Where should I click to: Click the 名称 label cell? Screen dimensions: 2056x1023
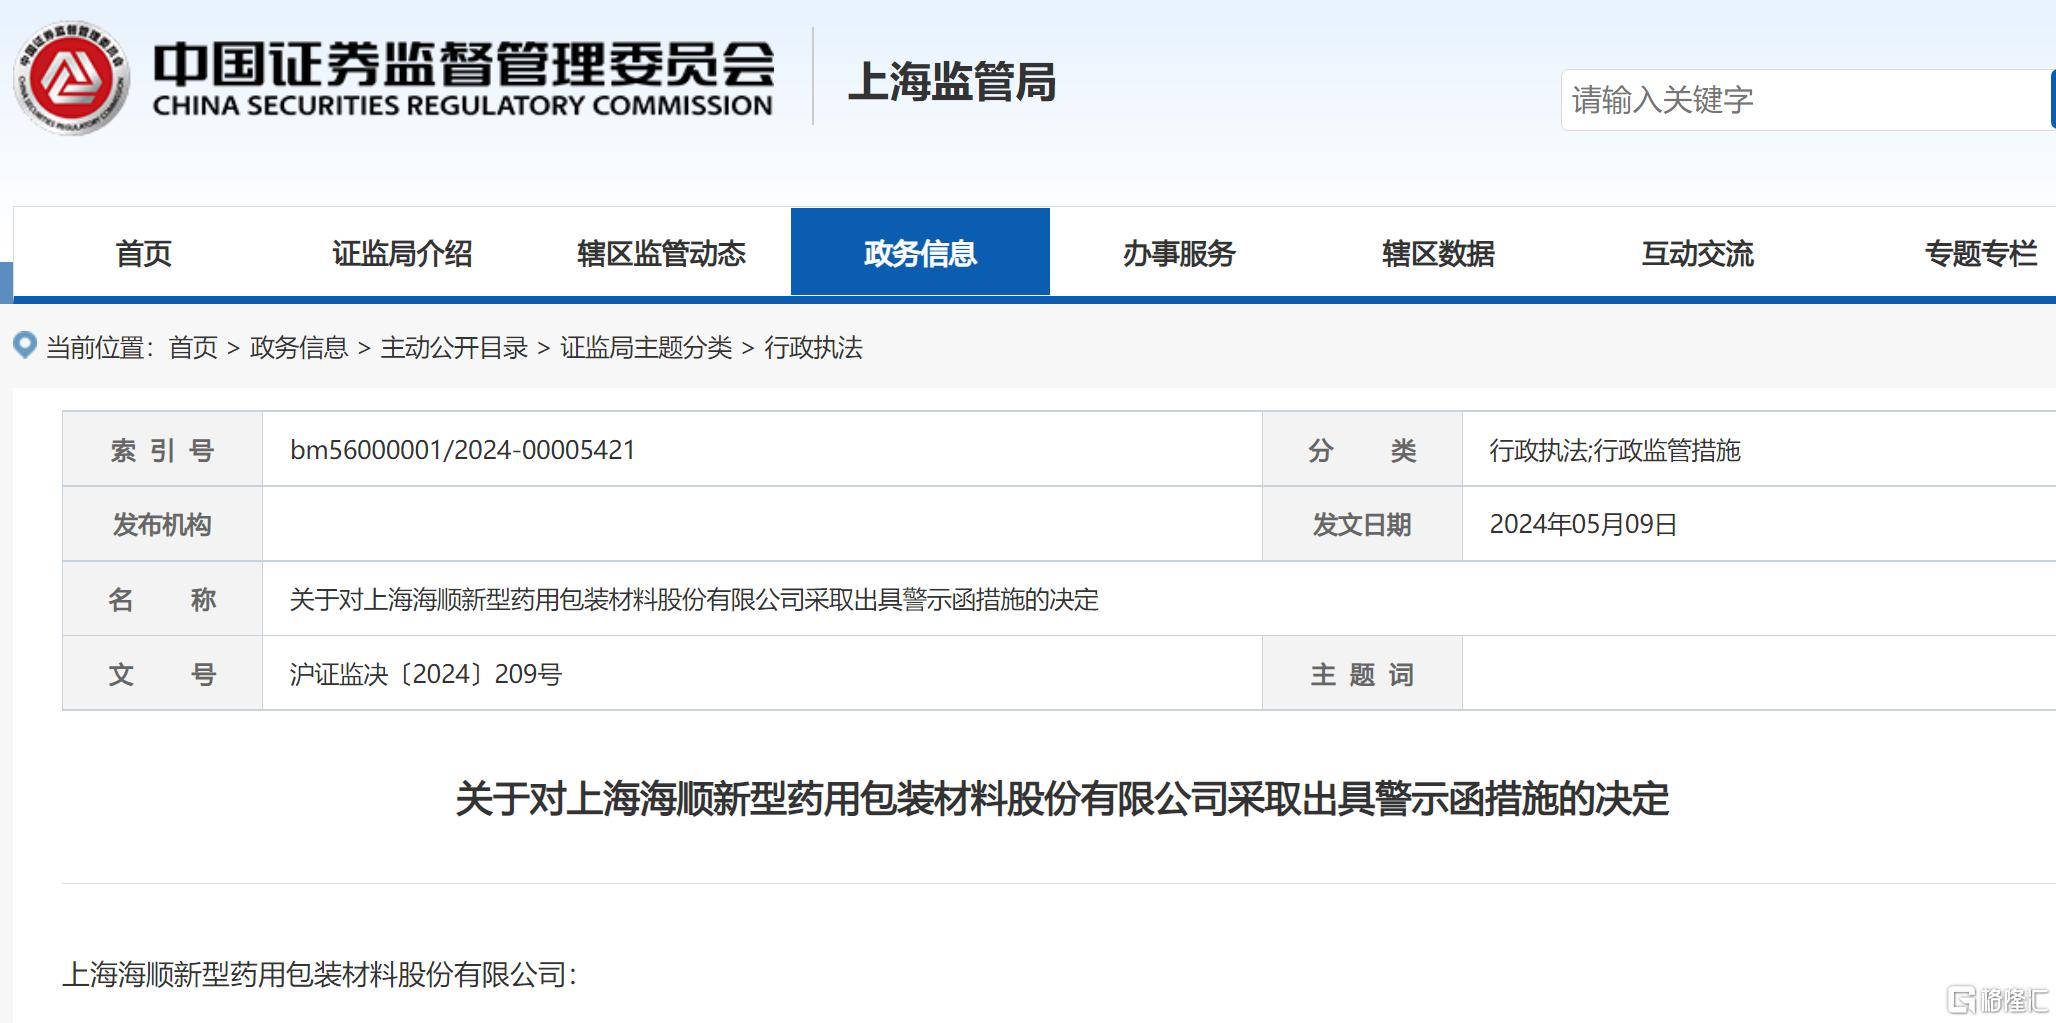pos(162,599)
